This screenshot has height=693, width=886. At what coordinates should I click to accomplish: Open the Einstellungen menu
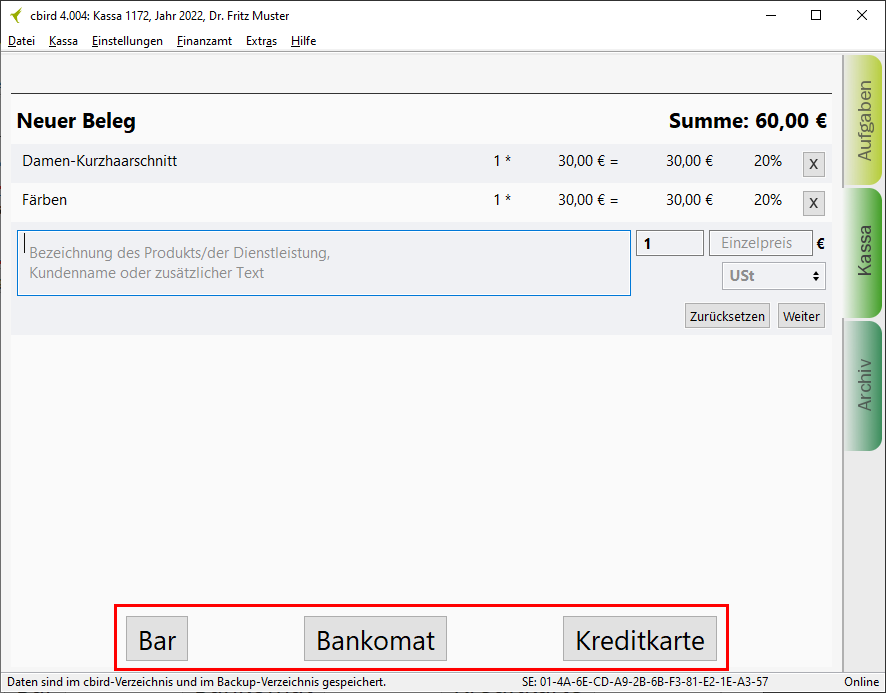pyautogui.click(x=127, y=41)
